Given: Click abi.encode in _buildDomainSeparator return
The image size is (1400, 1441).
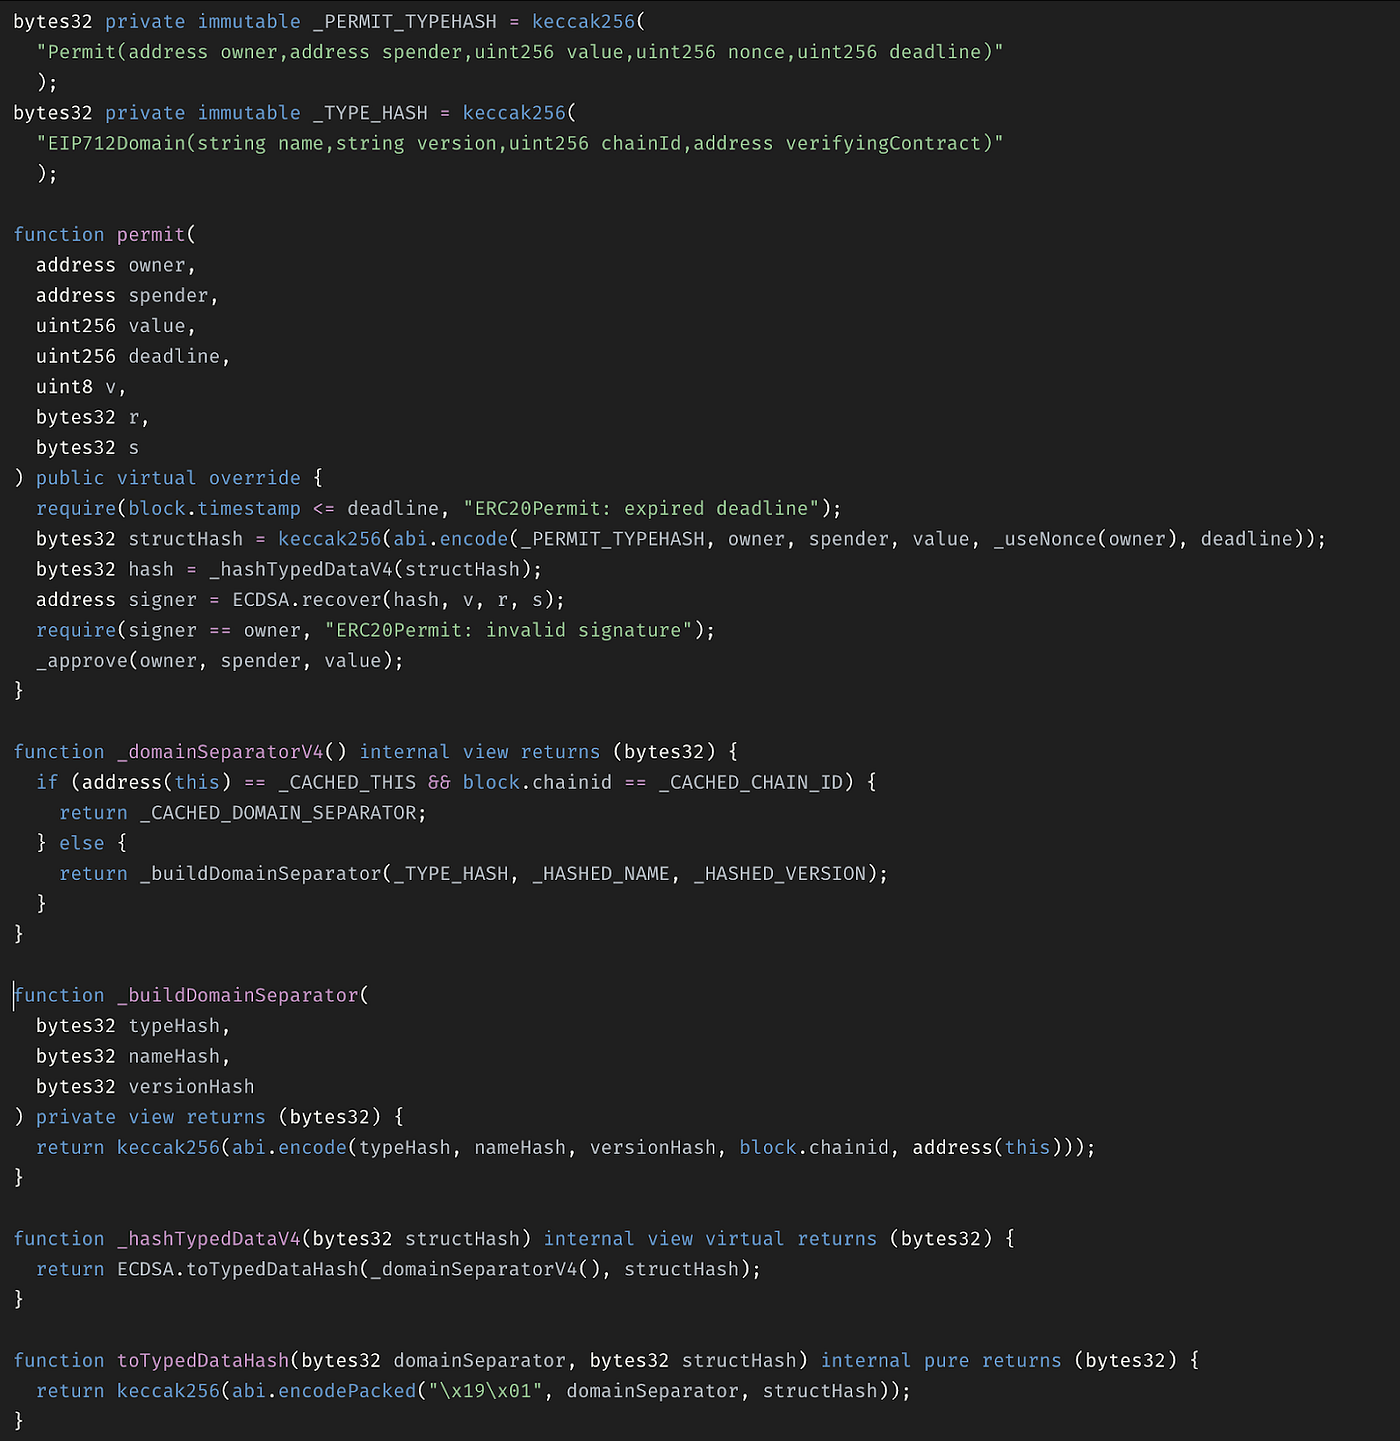Looking at the screenshot, I should coord(289,1148).
